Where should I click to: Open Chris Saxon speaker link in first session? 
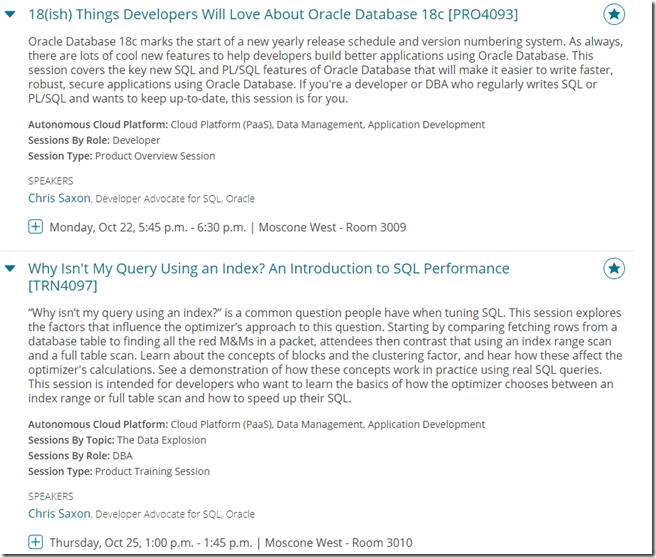(60, 198)
